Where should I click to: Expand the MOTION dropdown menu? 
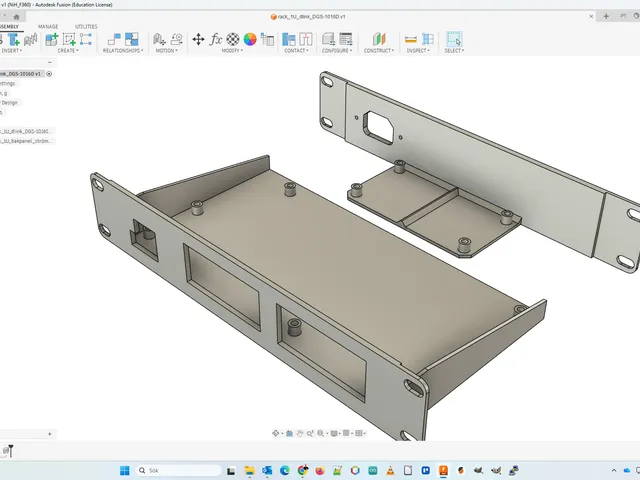[167, 51]
